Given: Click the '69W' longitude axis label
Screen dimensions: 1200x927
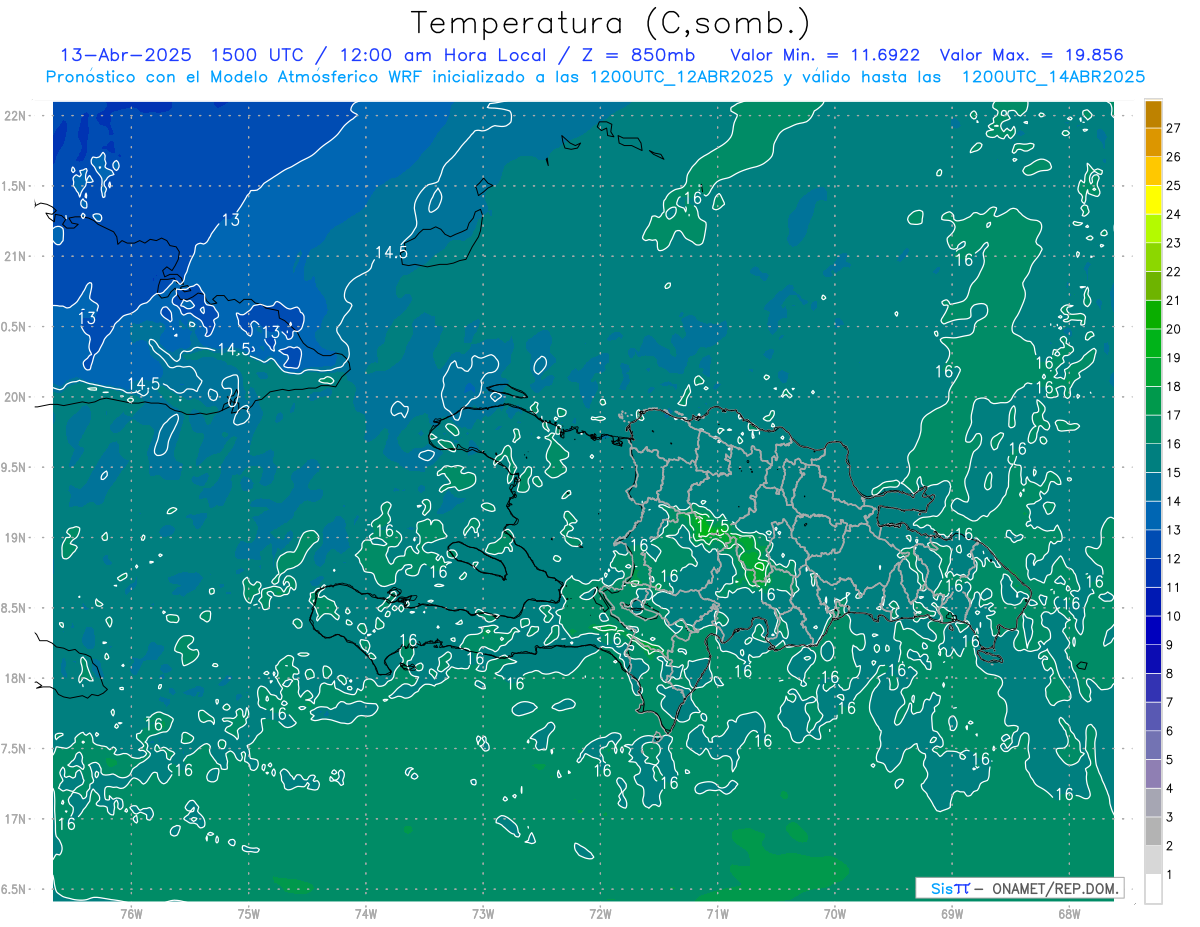Looking at the screenshot, I should (x=951, y=914).
